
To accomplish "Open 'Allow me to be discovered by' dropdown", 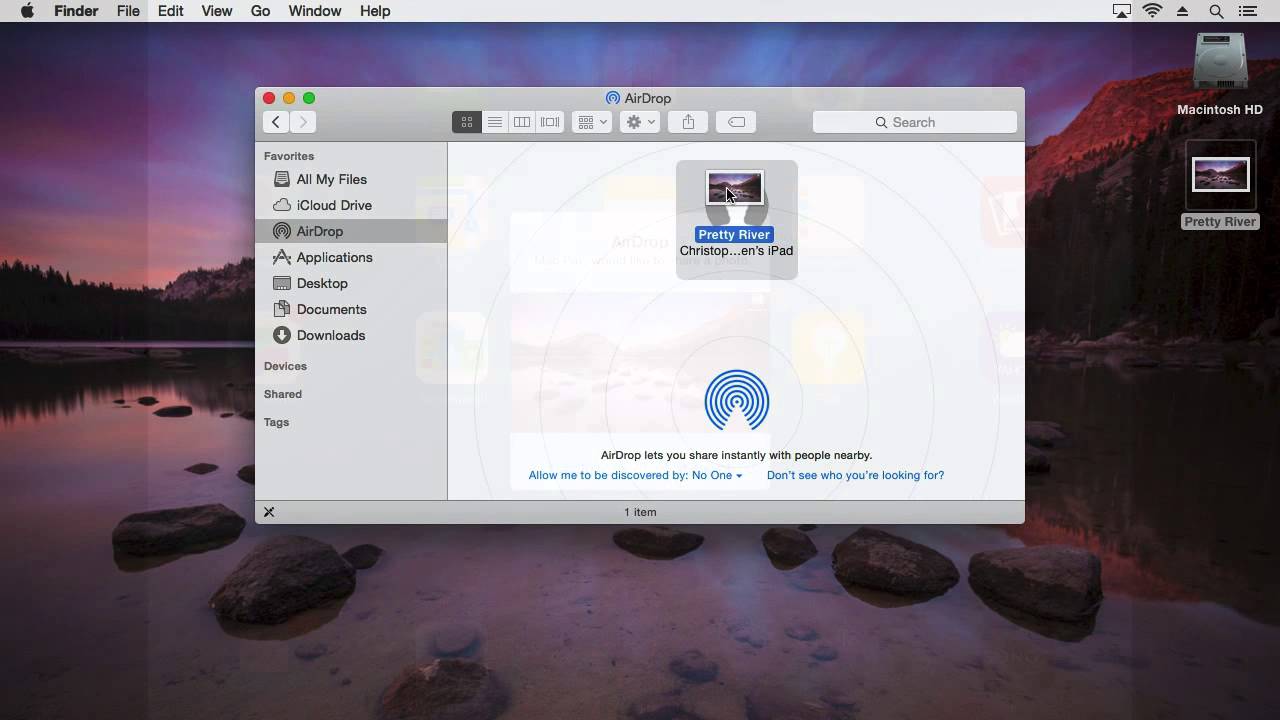I will 635,475.
